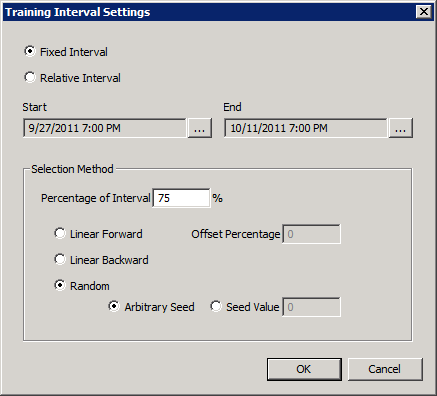The height and width of the screenshot is (396, 437).
Task: Click the Start date field
Action: pyautogui.click(x=105, y=128)
